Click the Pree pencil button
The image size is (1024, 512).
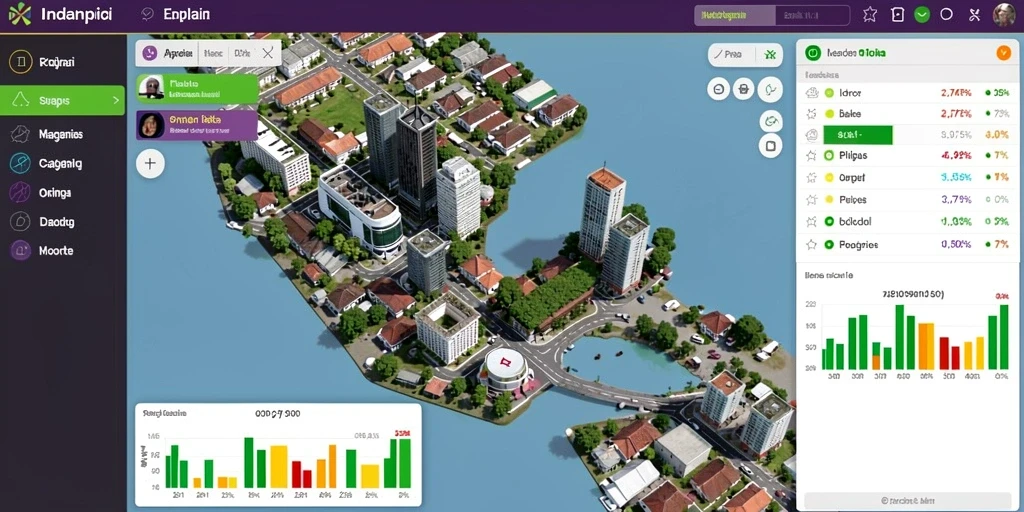pos(731,56)
